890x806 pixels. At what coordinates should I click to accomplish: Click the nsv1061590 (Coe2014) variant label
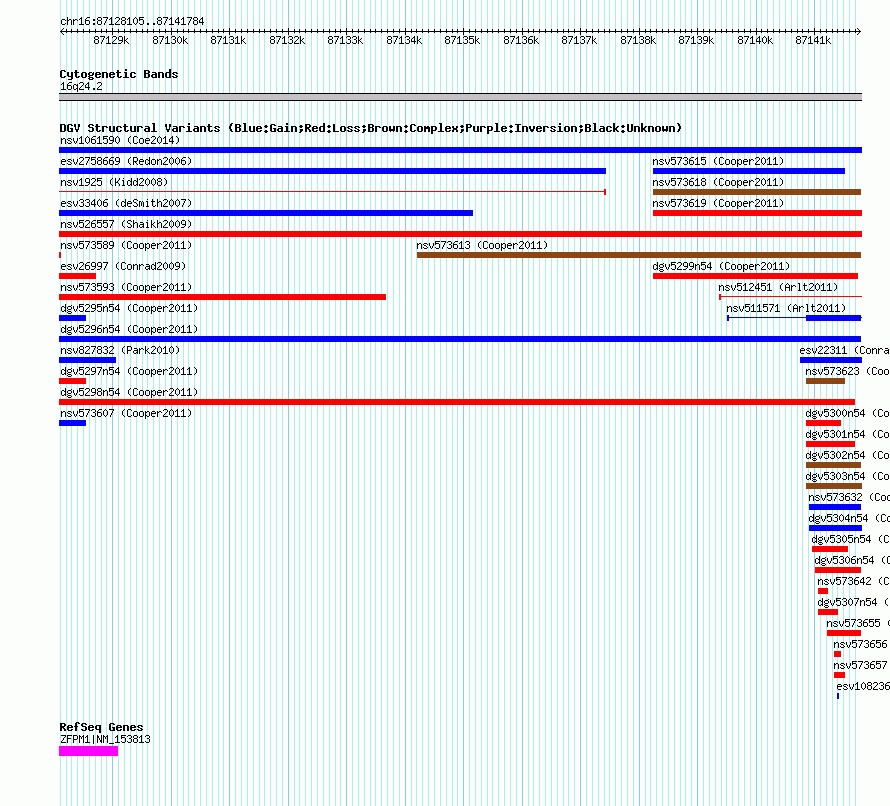click(x=120, y=140)
